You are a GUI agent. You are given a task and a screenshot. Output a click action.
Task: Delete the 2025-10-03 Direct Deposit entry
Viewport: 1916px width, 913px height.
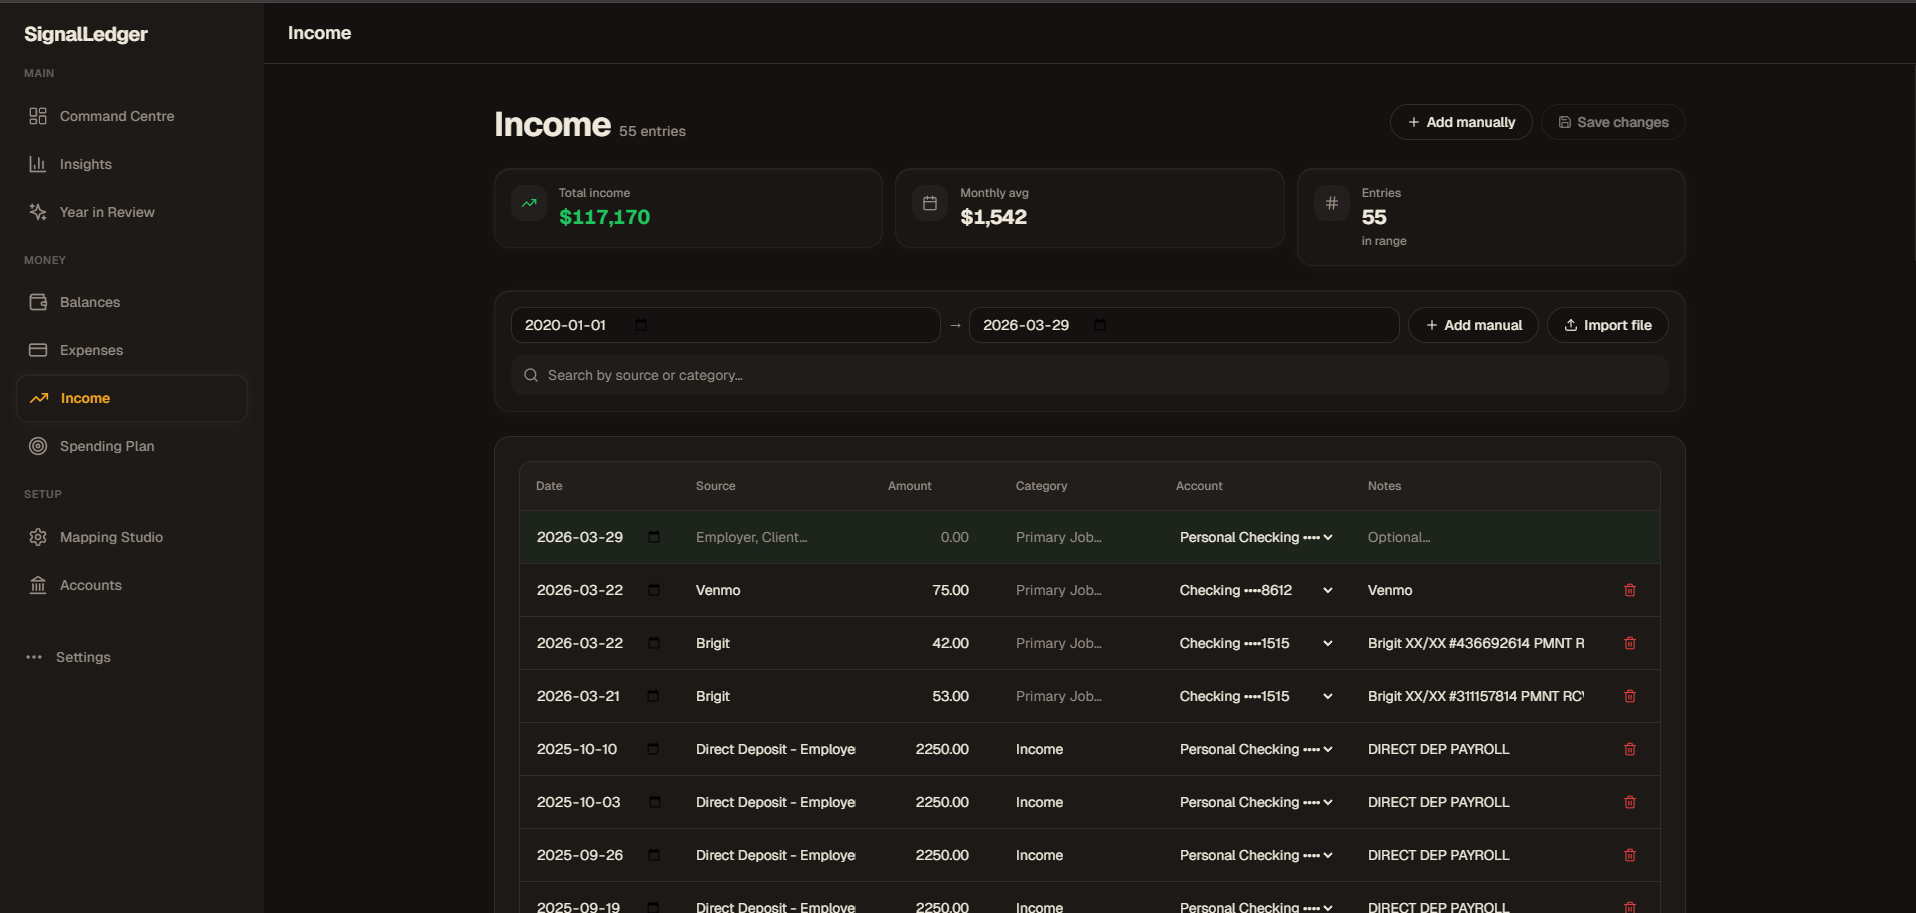pyautogui.click(x=1630, y=802)
